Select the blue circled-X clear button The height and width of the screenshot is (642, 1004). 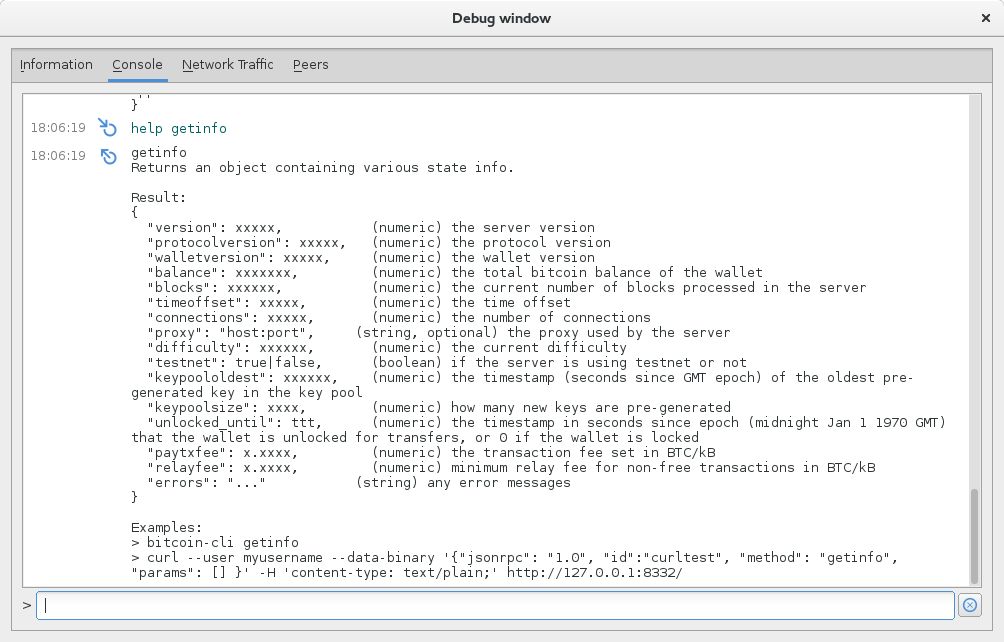coord(968,605)
